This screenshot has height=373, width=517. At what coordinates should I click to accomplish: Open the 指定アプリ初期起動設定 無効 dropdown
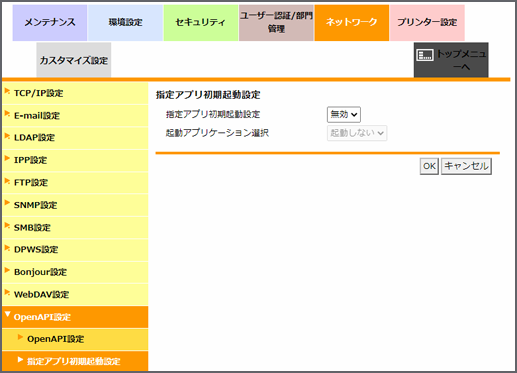pyautogui.click(x=344, y=115)
